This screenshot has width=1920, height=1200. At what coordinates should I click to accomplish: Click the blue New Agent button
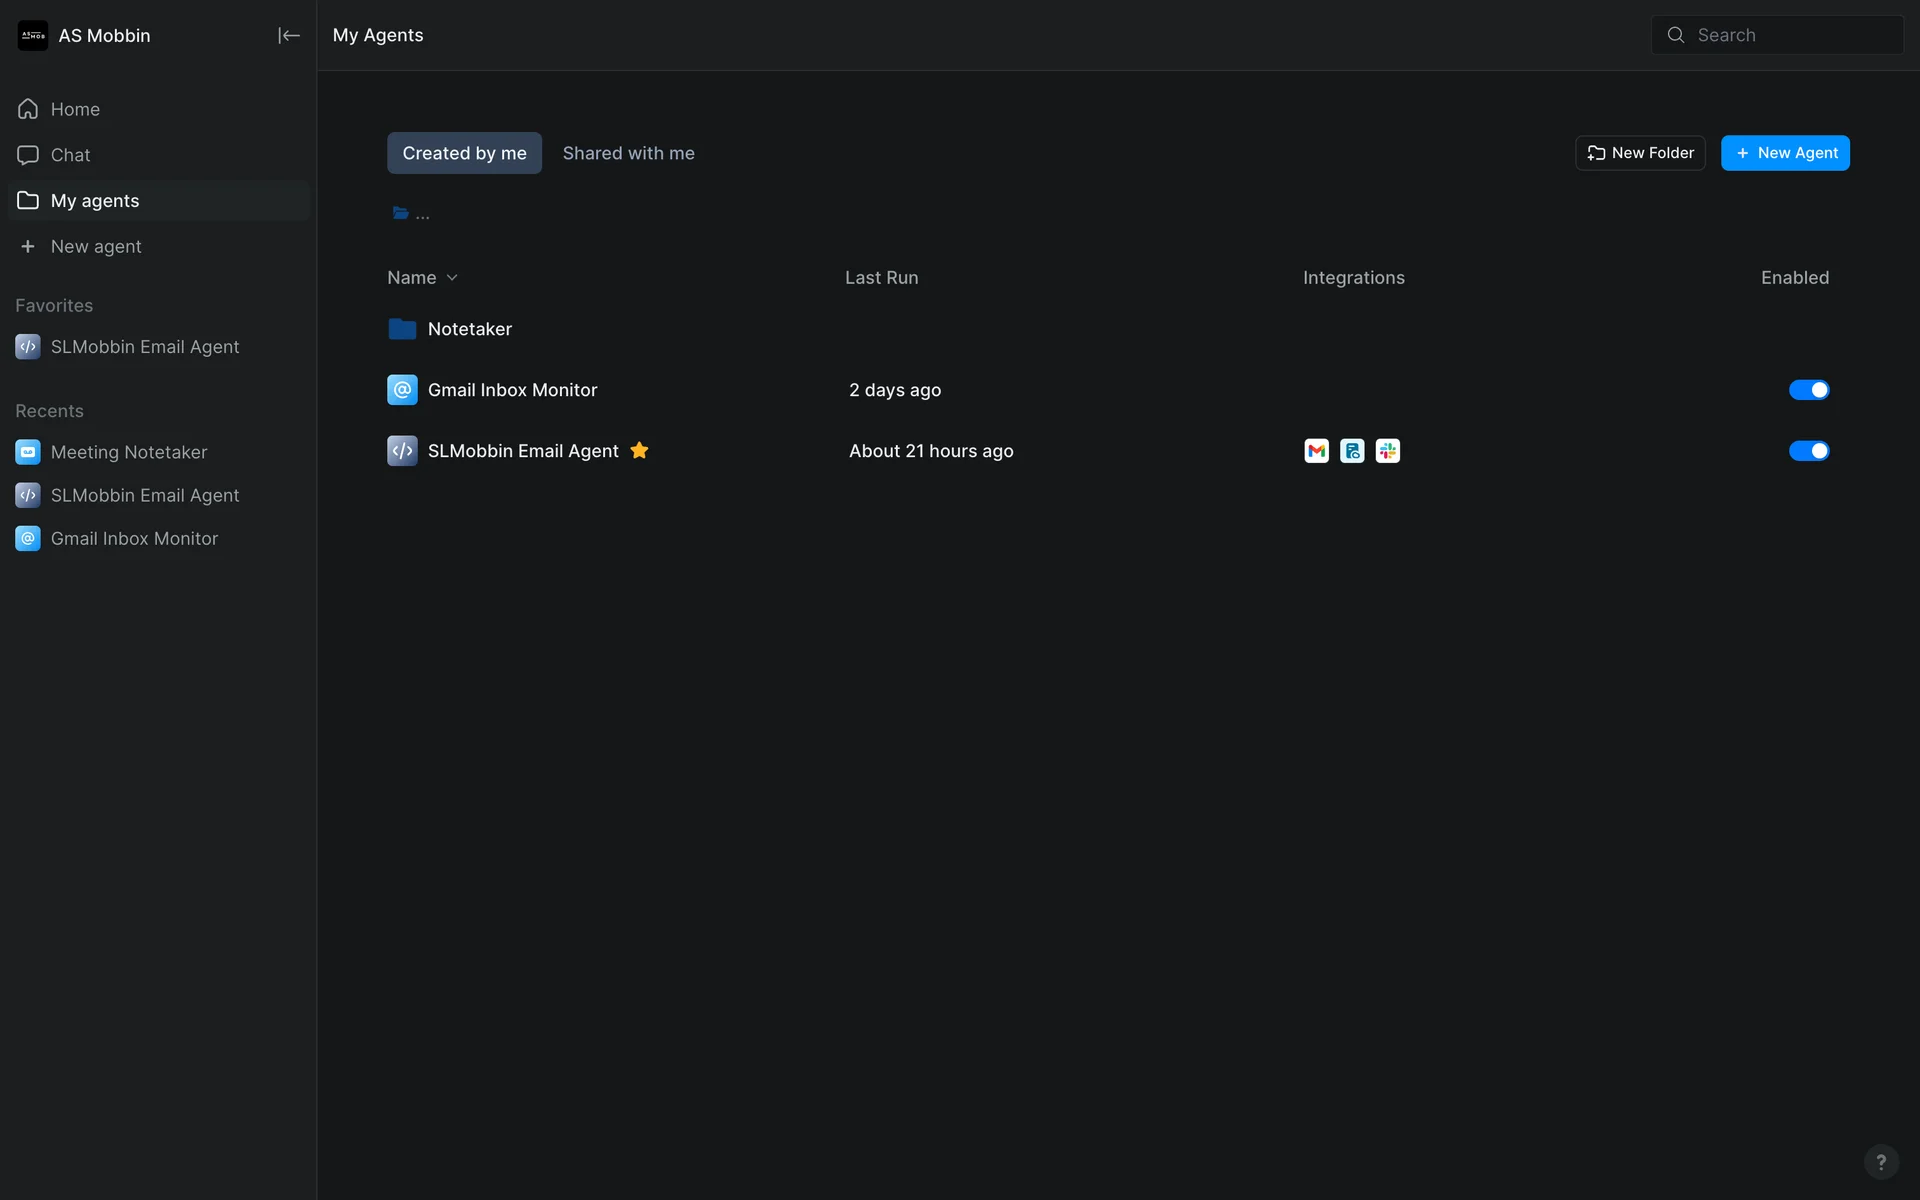coord(1785,153)
